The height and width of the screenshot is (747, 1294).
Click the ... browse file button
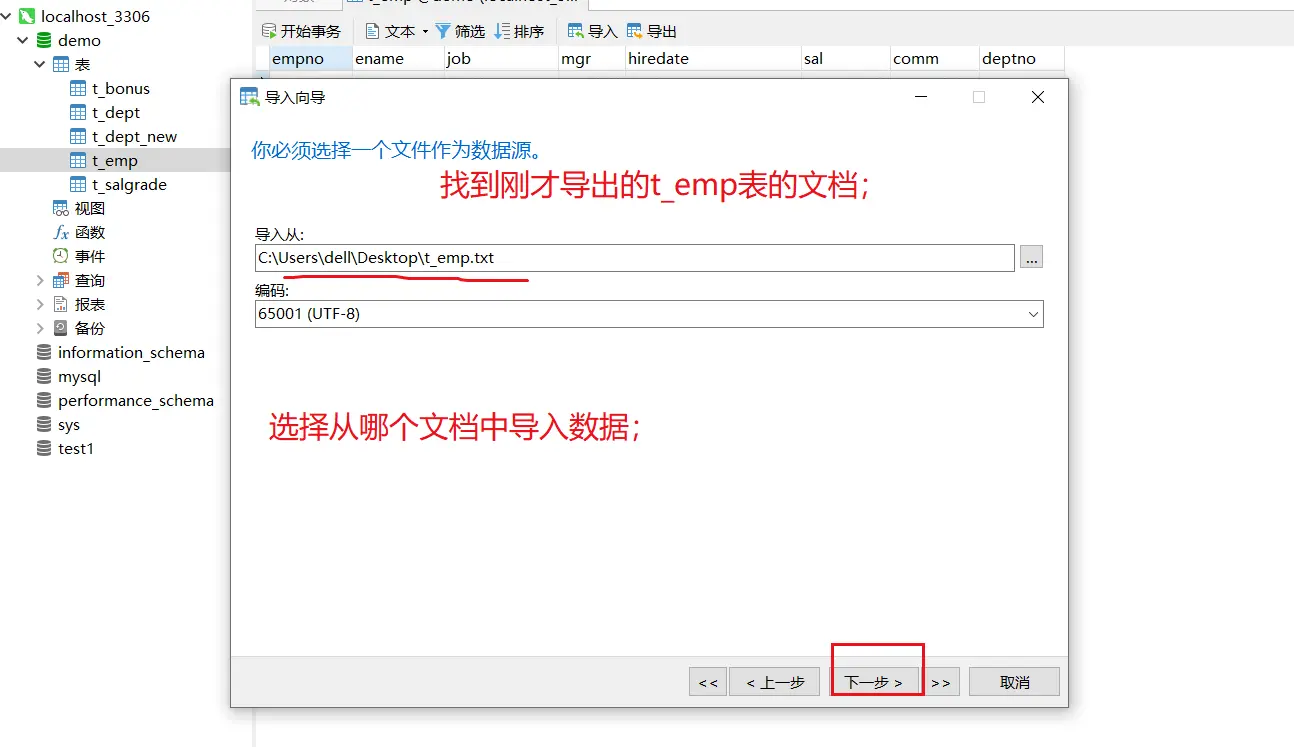tap(1032, 258)
